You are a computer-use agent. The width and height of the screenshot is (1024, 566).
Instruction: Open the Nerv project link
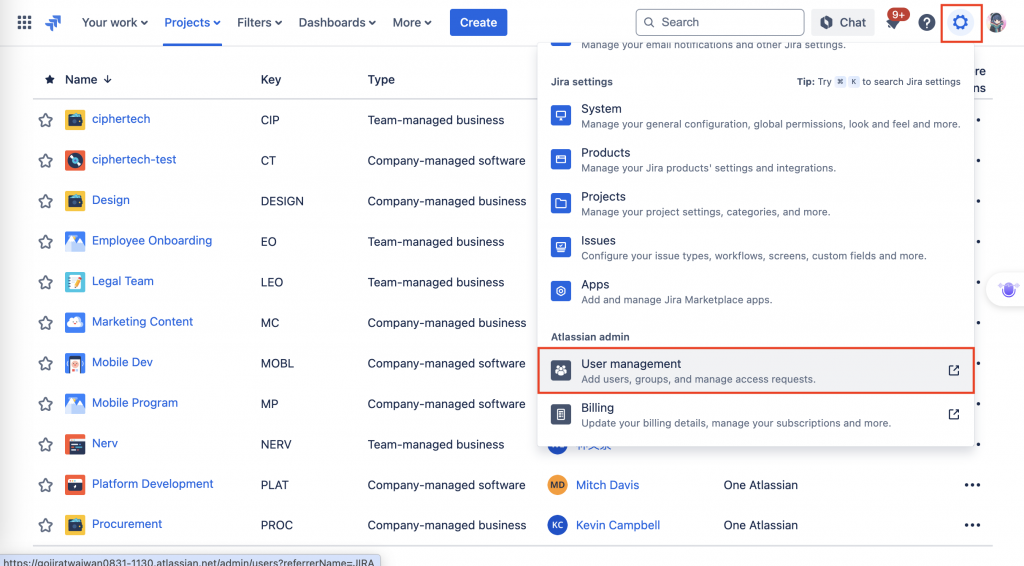[x=104, y=443]
